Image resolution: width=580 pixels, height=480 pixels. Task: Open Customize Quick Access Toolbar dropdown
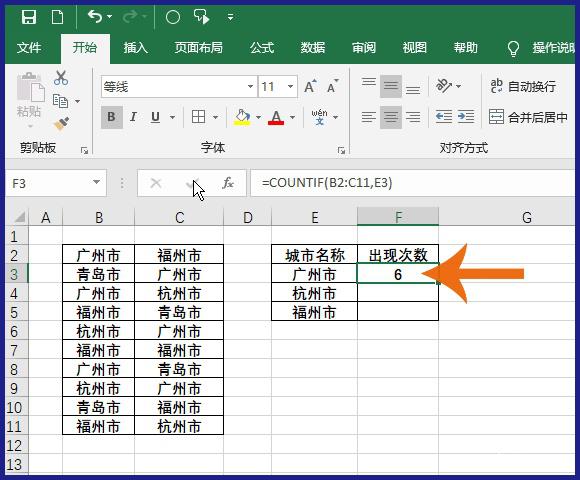[x=230, y=17]
